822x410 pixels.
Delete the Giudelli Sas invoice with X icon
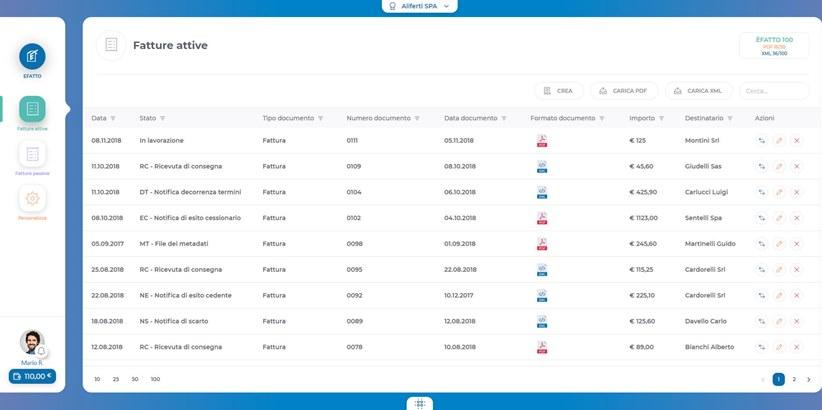797,166
